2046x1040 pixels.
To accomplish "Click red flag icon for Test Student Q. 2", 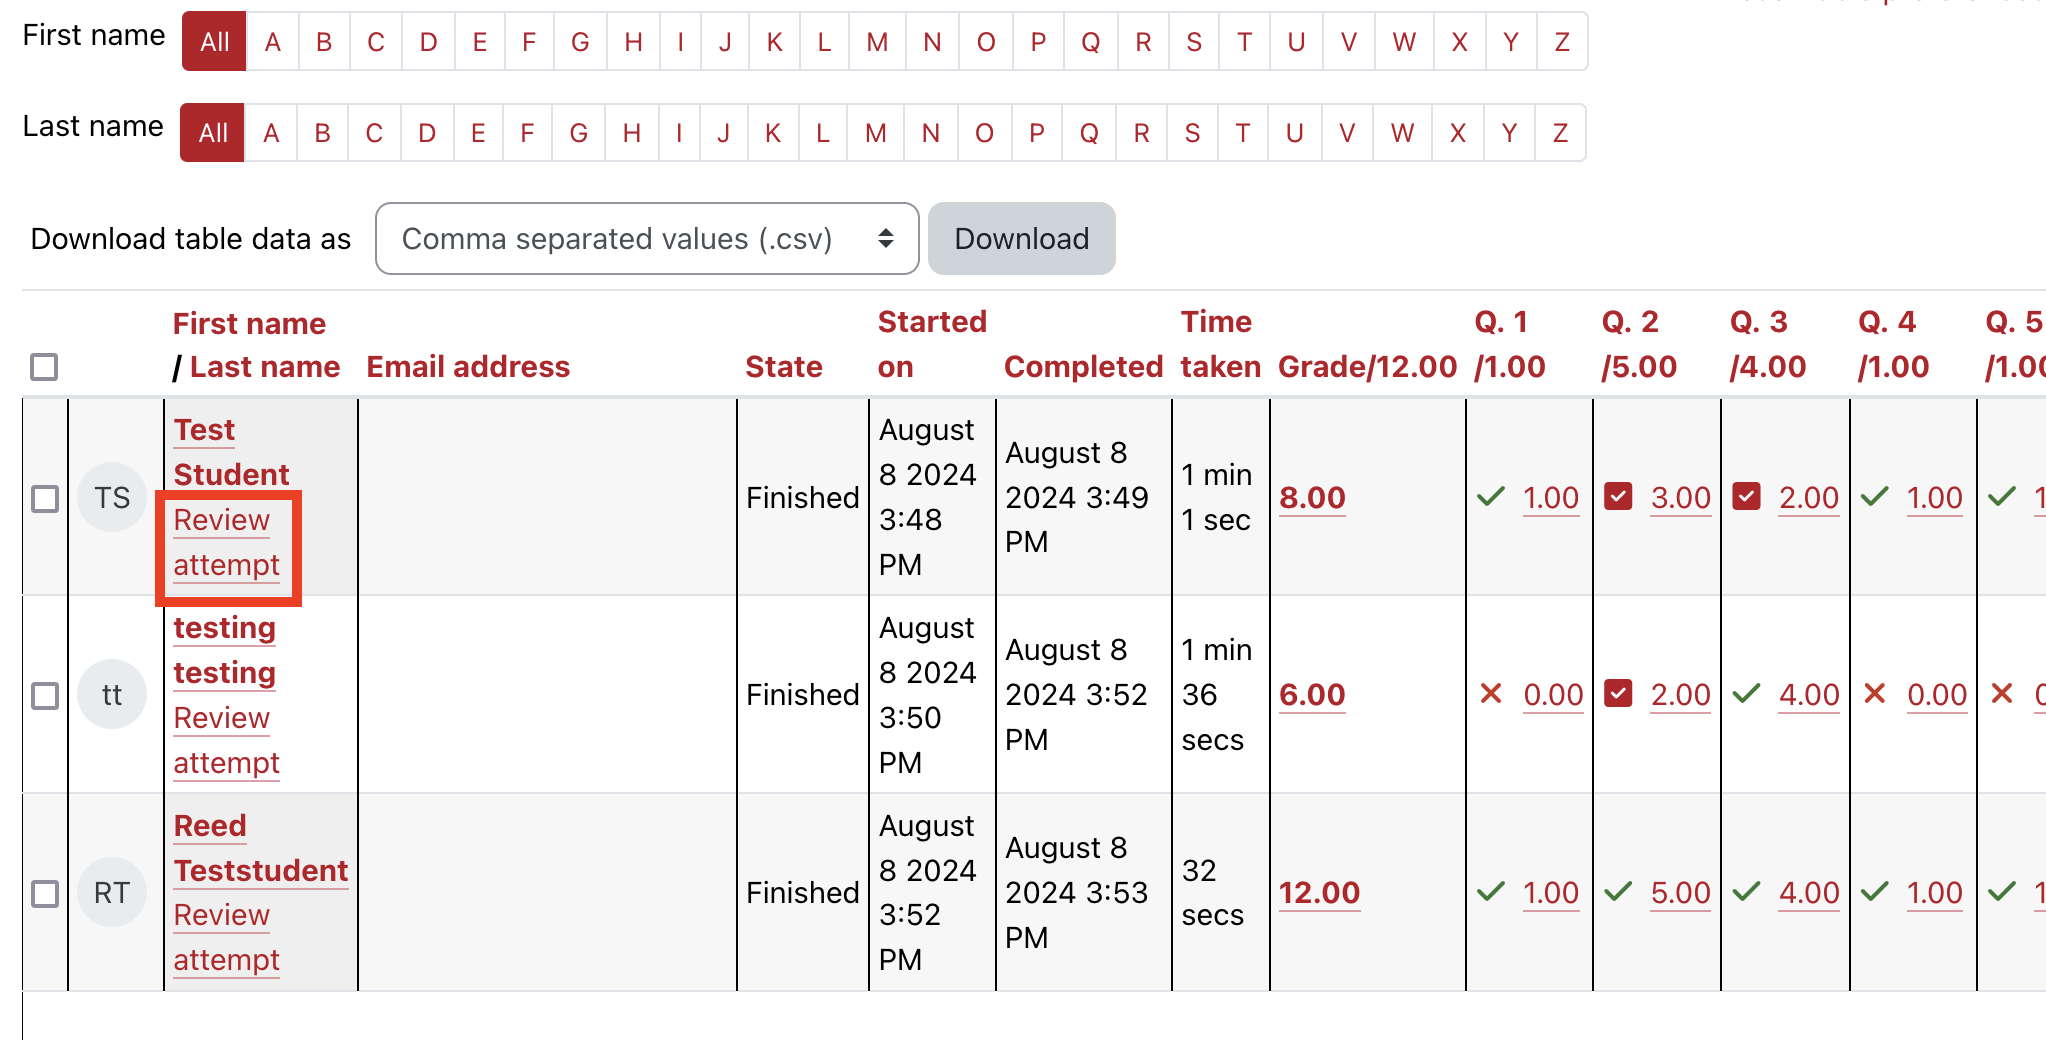I will pos(1618,497).
